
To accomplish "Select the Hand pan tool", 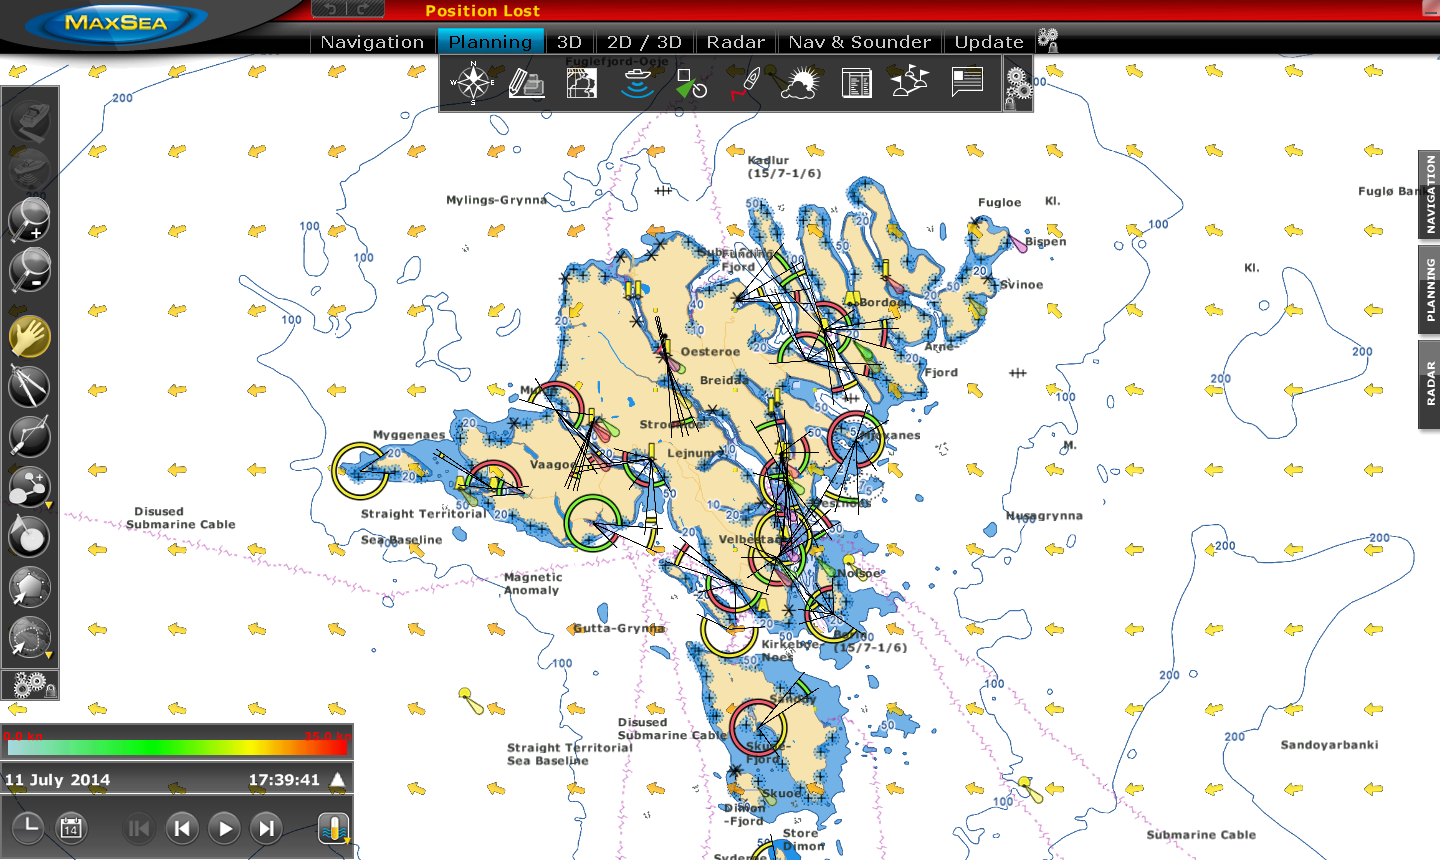I will click(x=30, y=337).
